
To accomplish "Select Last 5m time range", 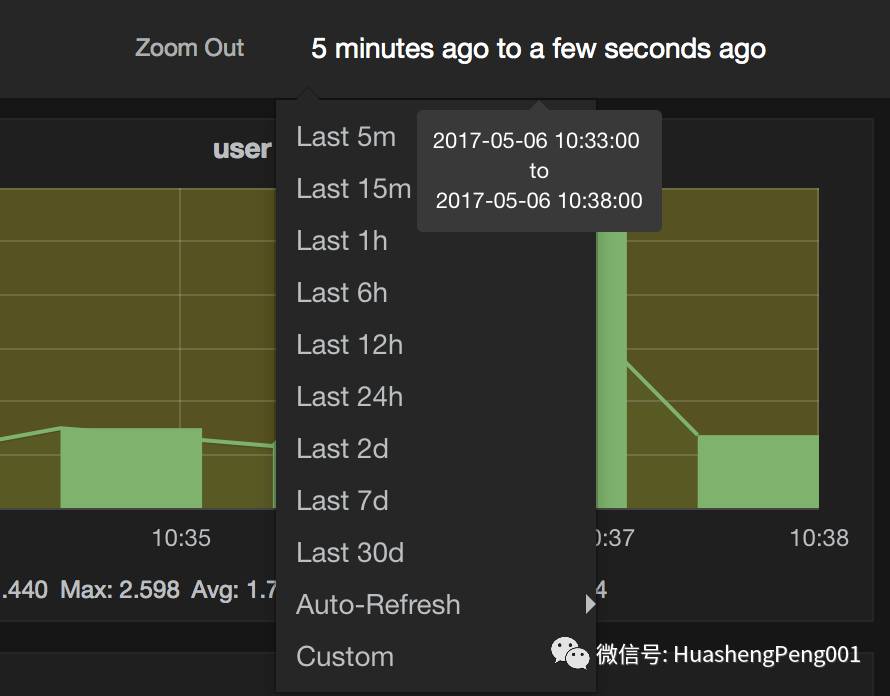I will point(346,137).
